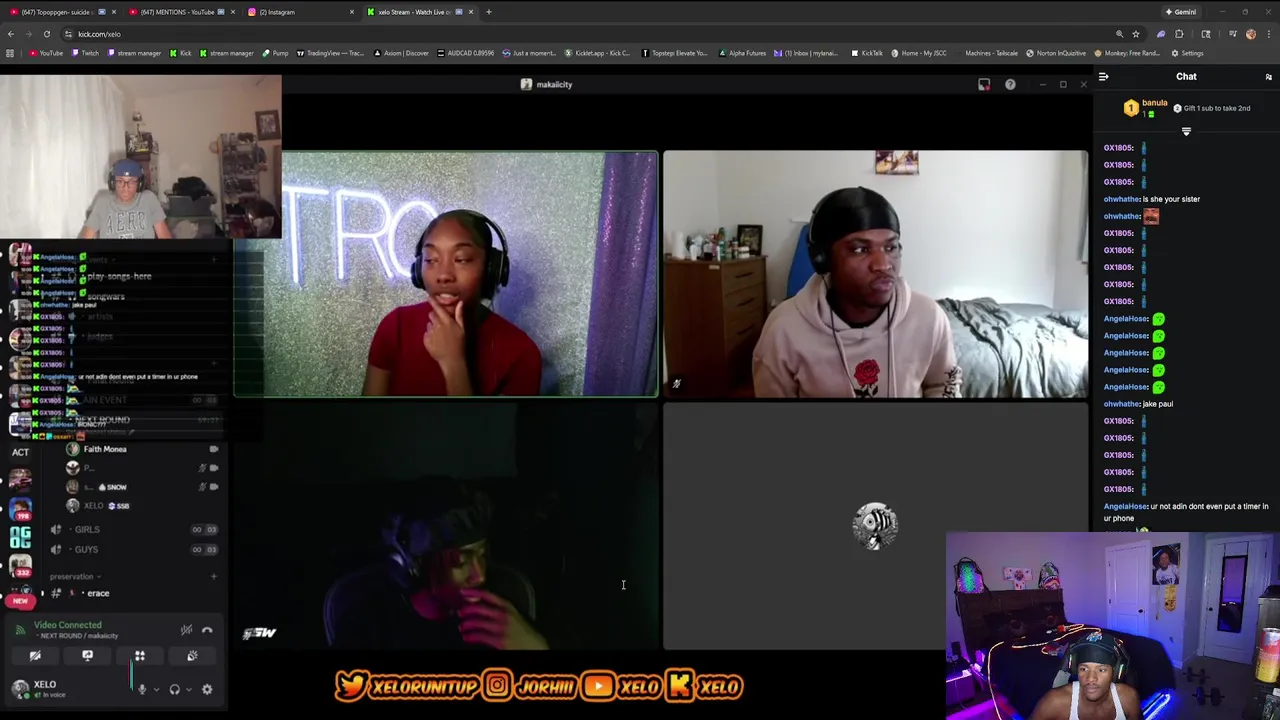1280x720 pixels.
Task: Select the xelo Stream Kick tab
Action: [419, 12]
